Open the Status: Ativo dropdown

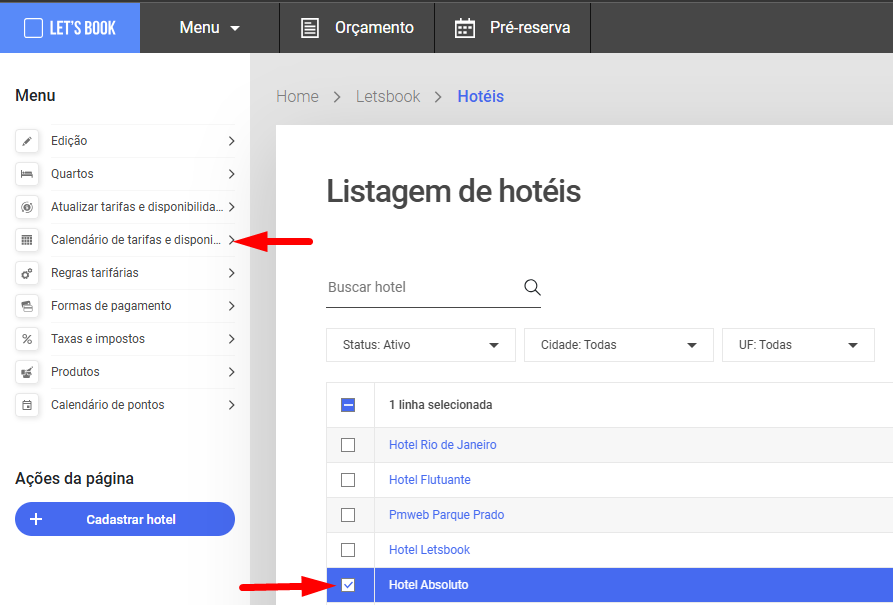tap(421, 345)
